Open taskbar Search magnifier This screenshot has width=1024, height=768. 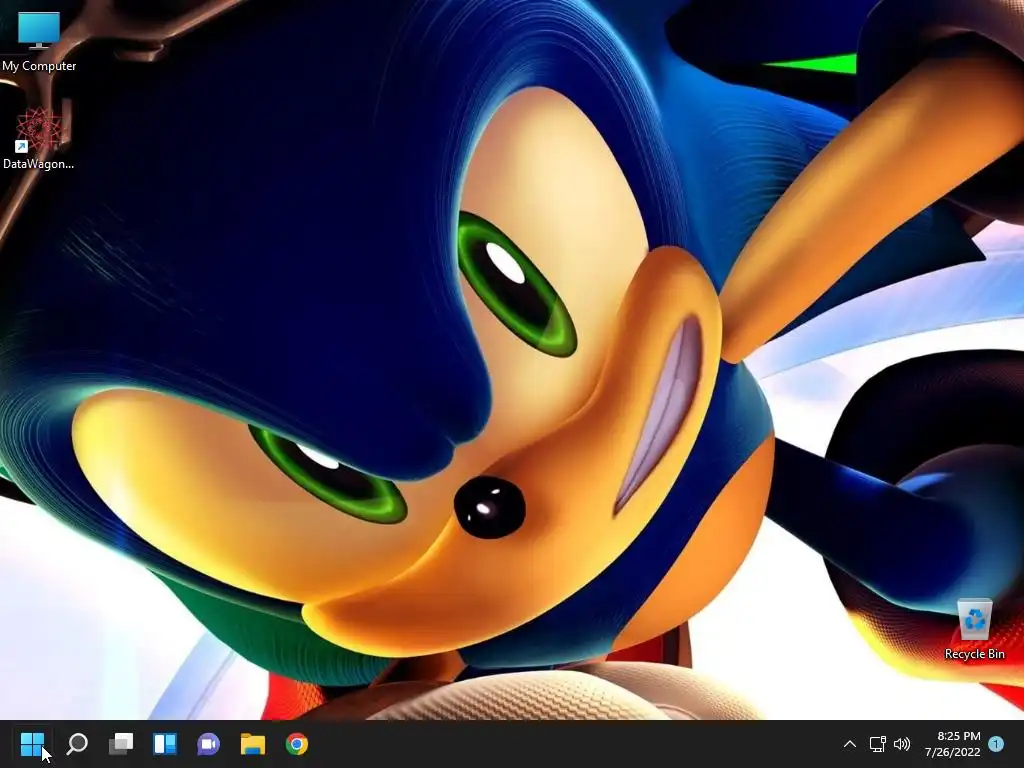77,743
